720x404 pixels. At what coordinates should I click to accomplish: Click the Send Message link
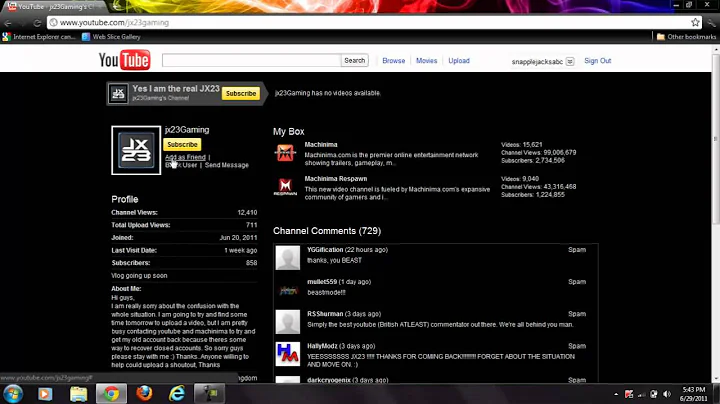click(x=227, y=165)
